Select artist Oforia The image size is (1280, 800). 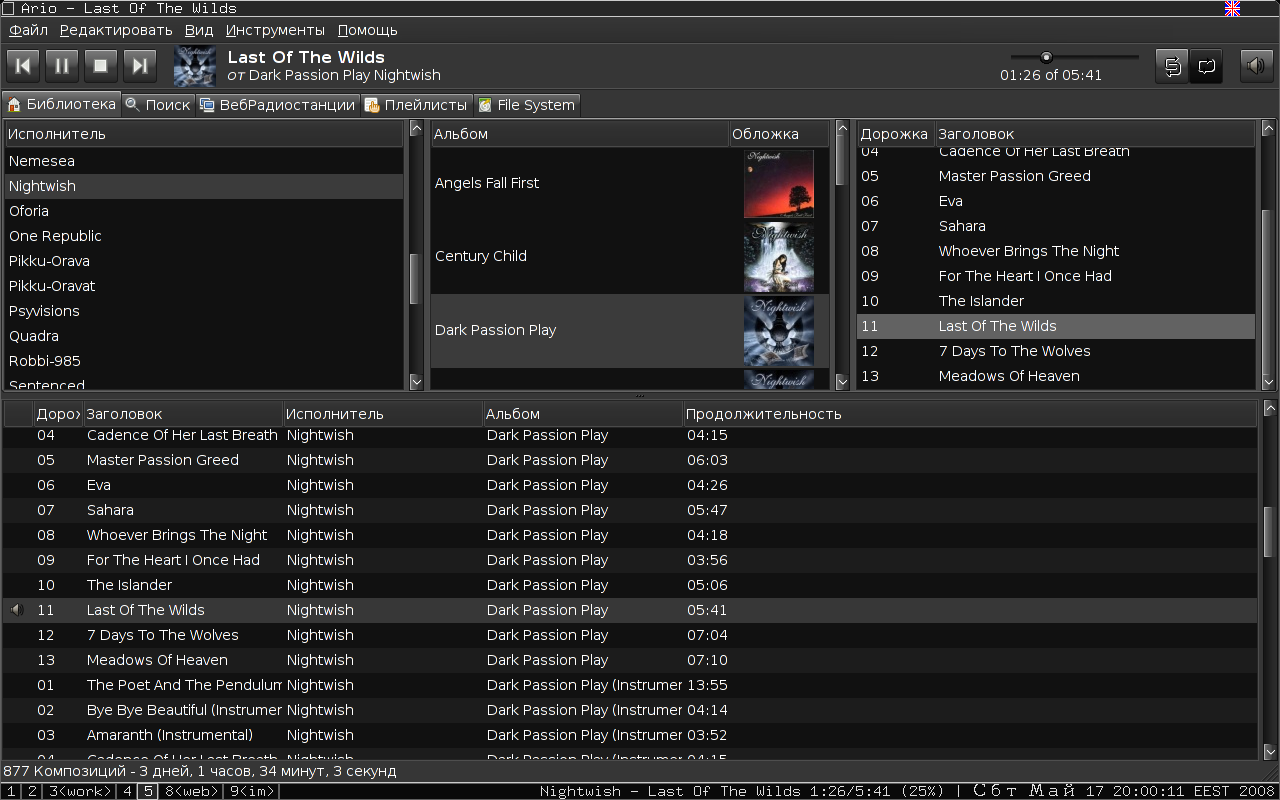click(204, 211)
